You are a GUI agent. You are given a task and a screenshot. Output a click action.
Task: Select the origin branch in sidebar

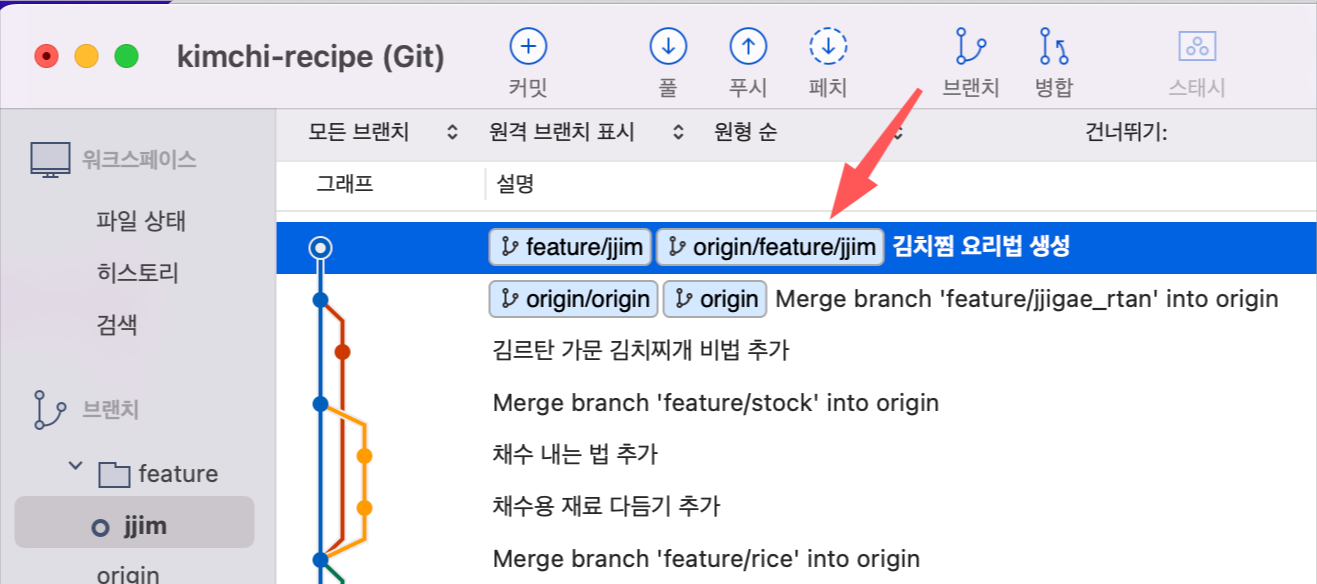point(128,574)
